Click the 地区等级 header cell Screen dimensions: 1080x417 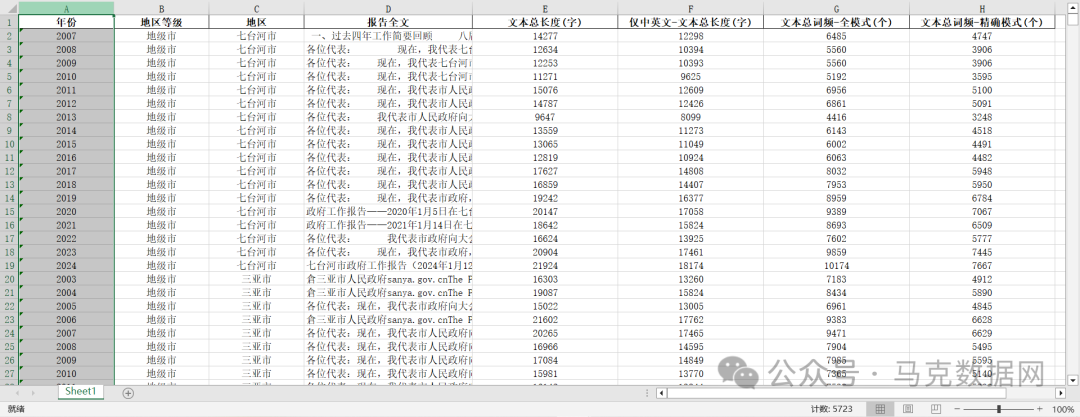point(161,22)
